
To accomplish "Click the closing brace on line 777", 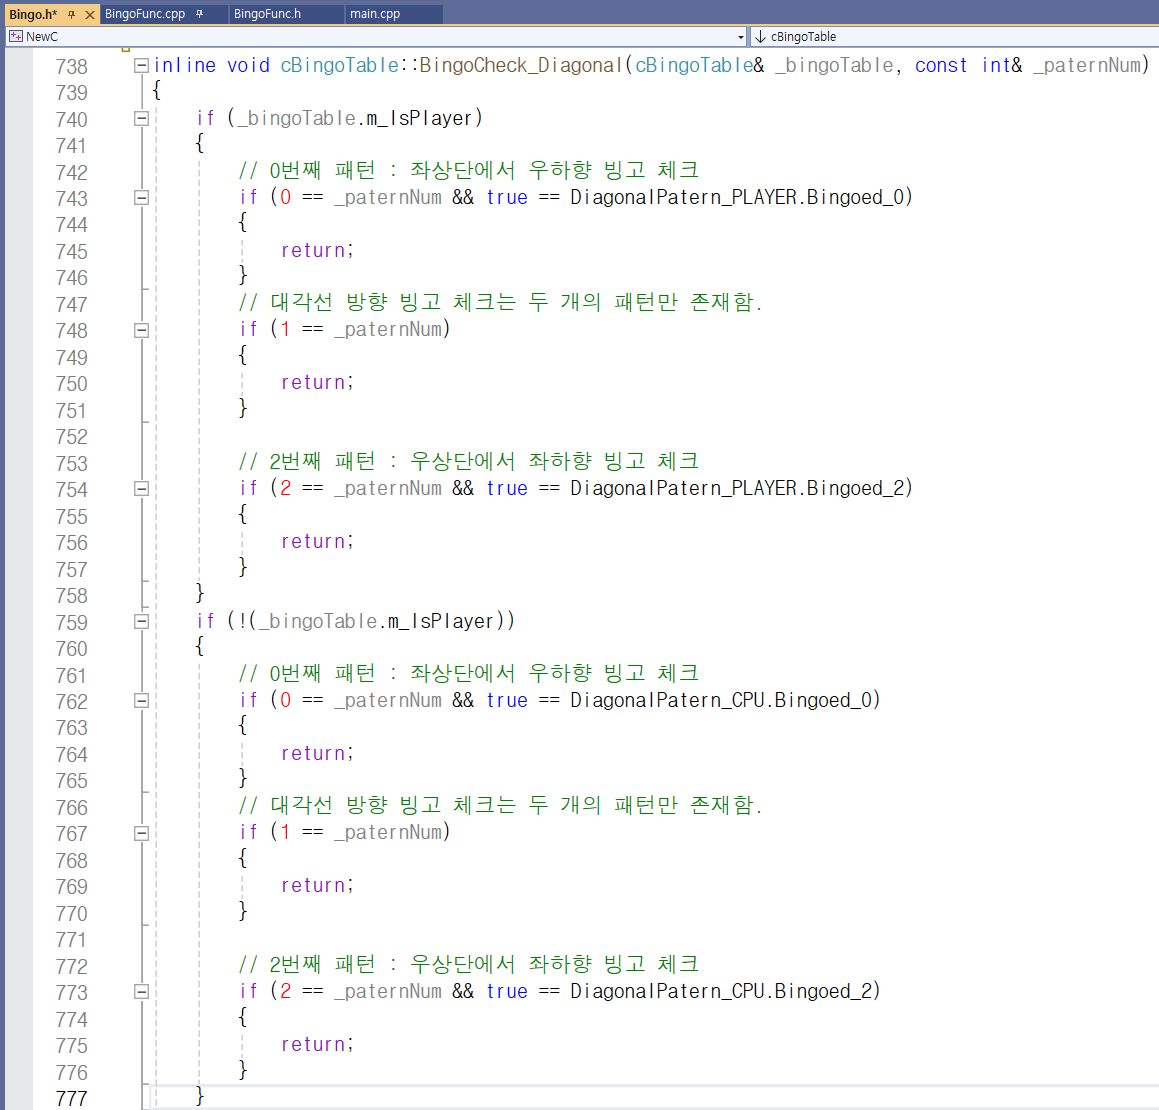I will 200,1095.
